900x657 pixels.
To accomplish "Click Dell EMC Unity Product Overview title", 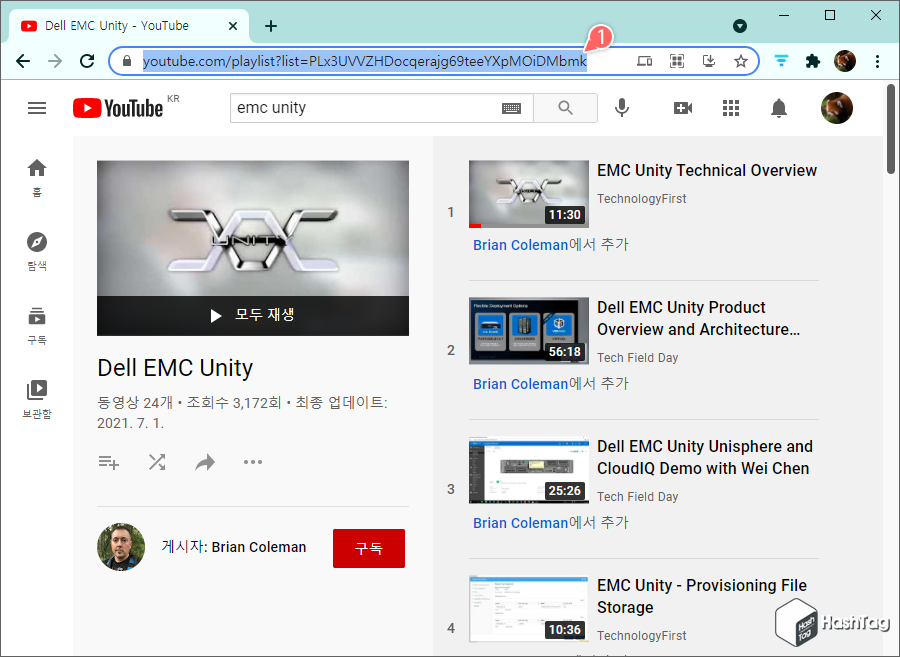I will pyautogui.click(x=698, y=318).
